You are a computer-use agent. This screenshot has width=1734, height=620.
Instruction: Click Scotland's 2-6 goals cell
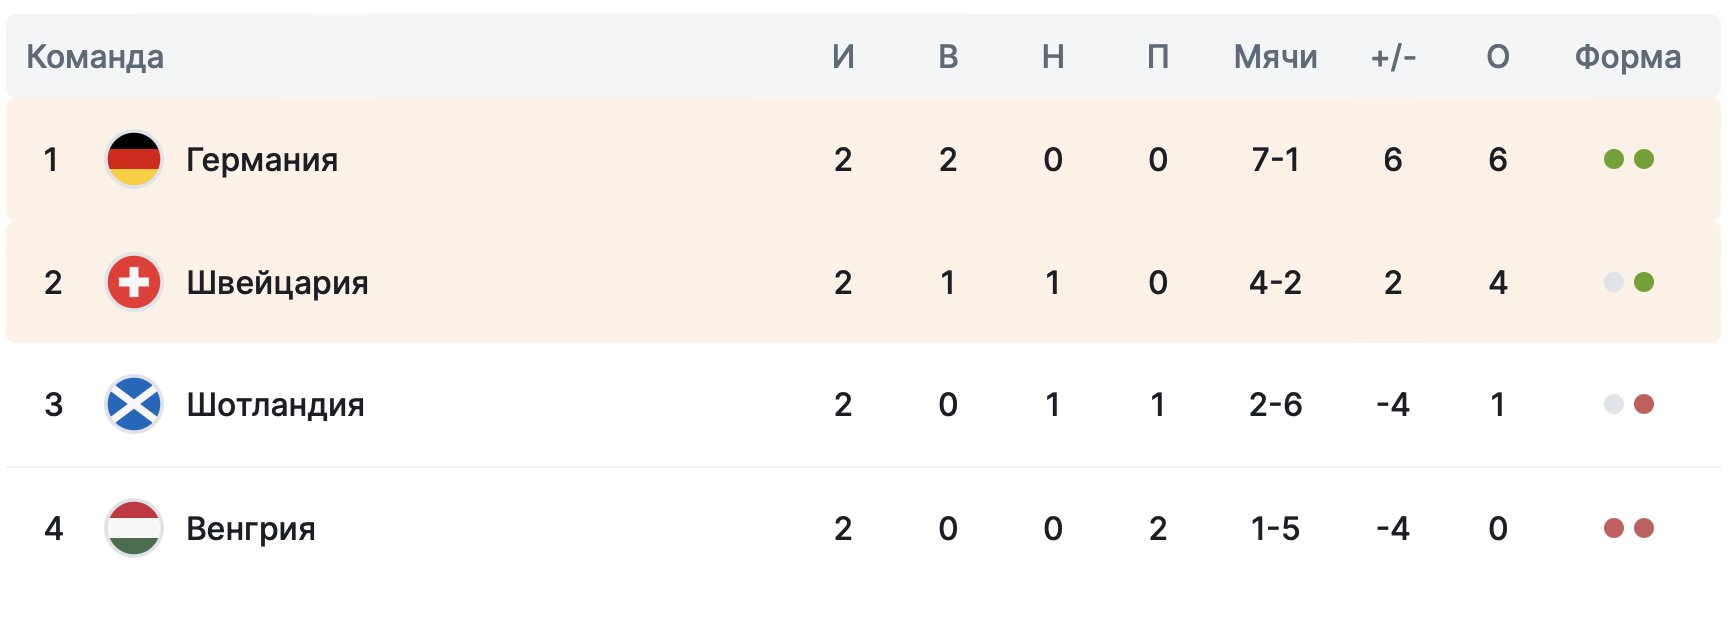[1275, 404]
